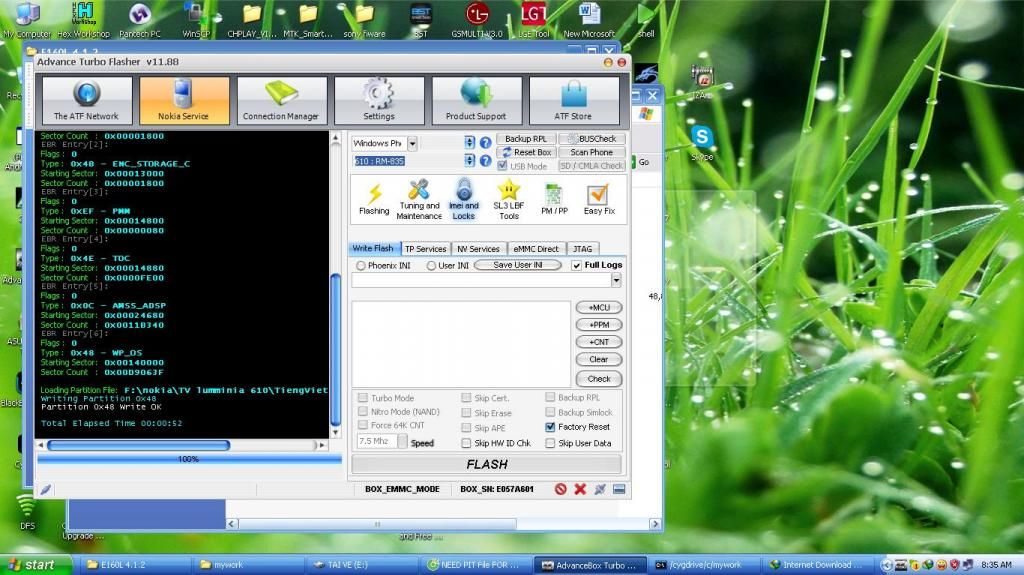Click the pencil icon below the log
Viewport: 1024px width, 575px height.
pyautogui.click(x=45, y=489)
